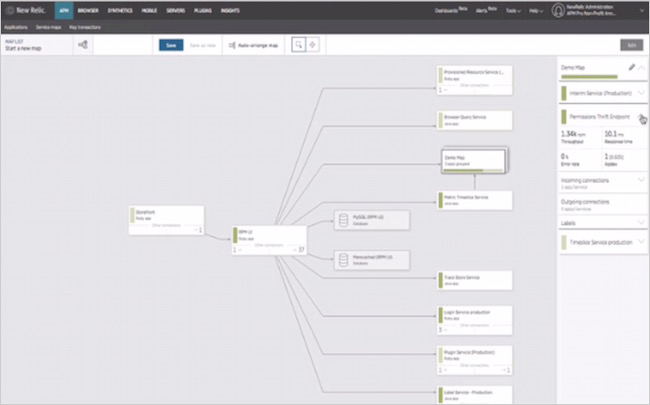Select the RPM UI node
Screen dimensions: 650x405
coord(269,240)
